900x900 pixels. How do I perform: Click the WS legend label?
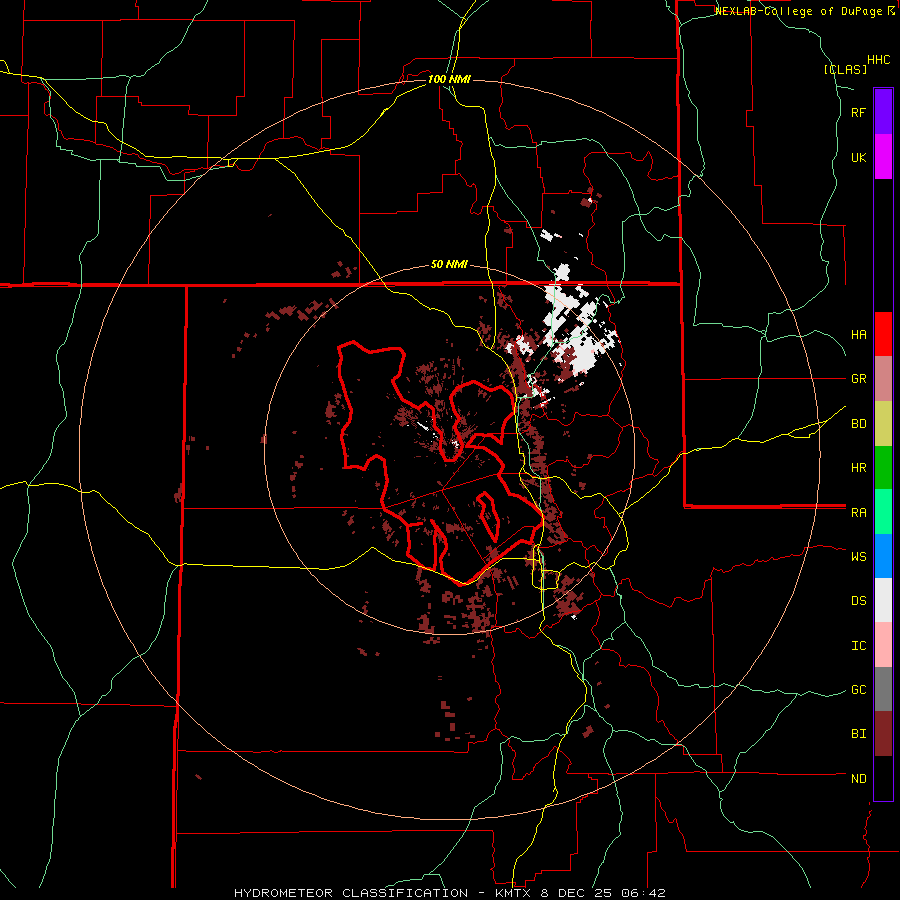pyautogui.click(x=859, y=556)
